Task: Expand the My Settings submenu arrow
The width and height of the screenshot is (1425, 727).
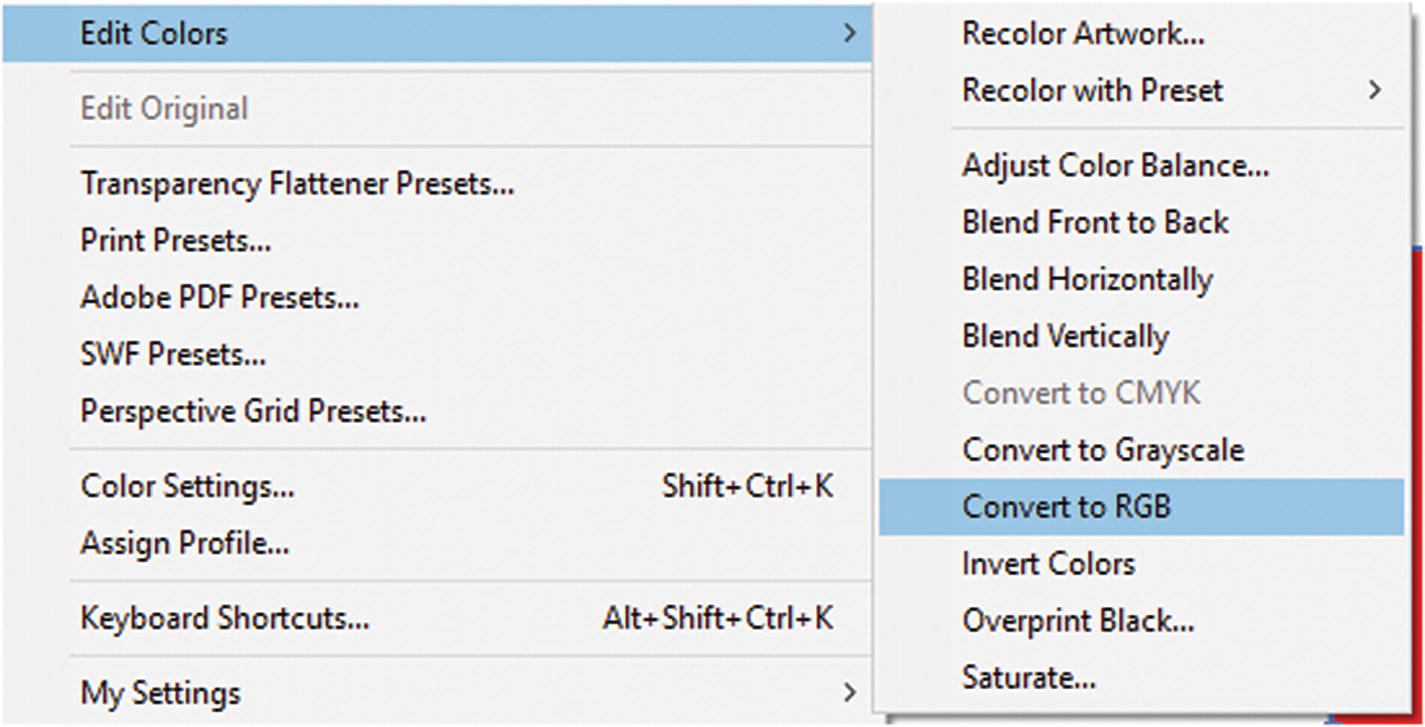Action: coord(849,692)
